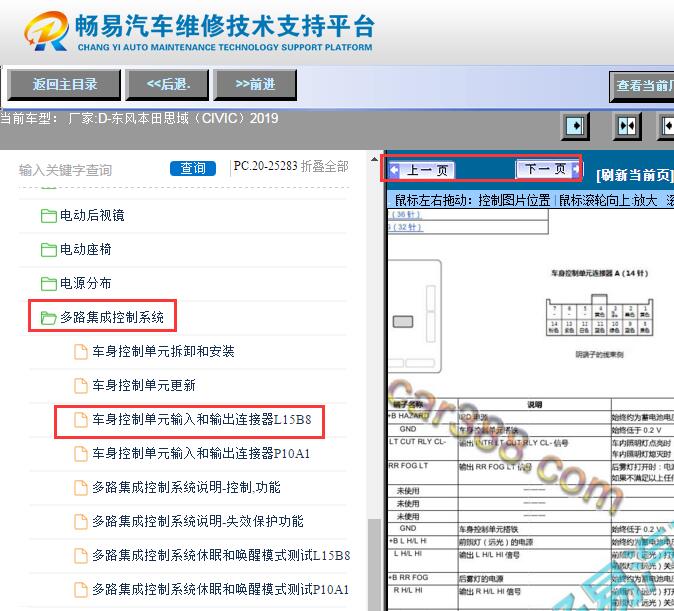Viewport: 674px width, 611px height.
Task: Open 车身控制单元输入和输出连接器P10A1
Action: [201, 453]
